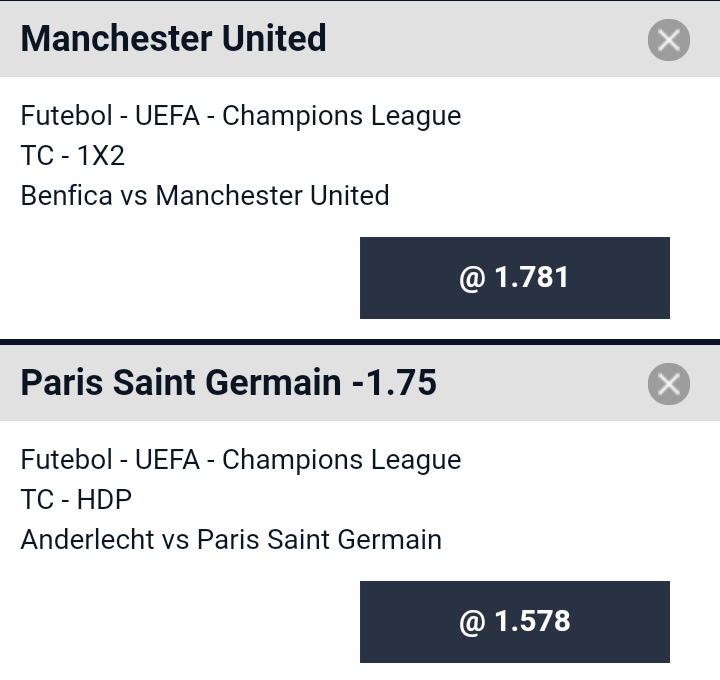
Task: Click the dark divider between the two bets
Action: click(x=360, y=342)
